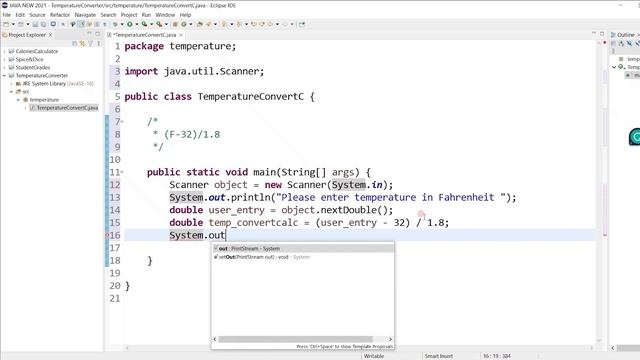Close the TemperatureConvertC.java editor tab
The image size is (640, 360).
click(x=181, y=35)
